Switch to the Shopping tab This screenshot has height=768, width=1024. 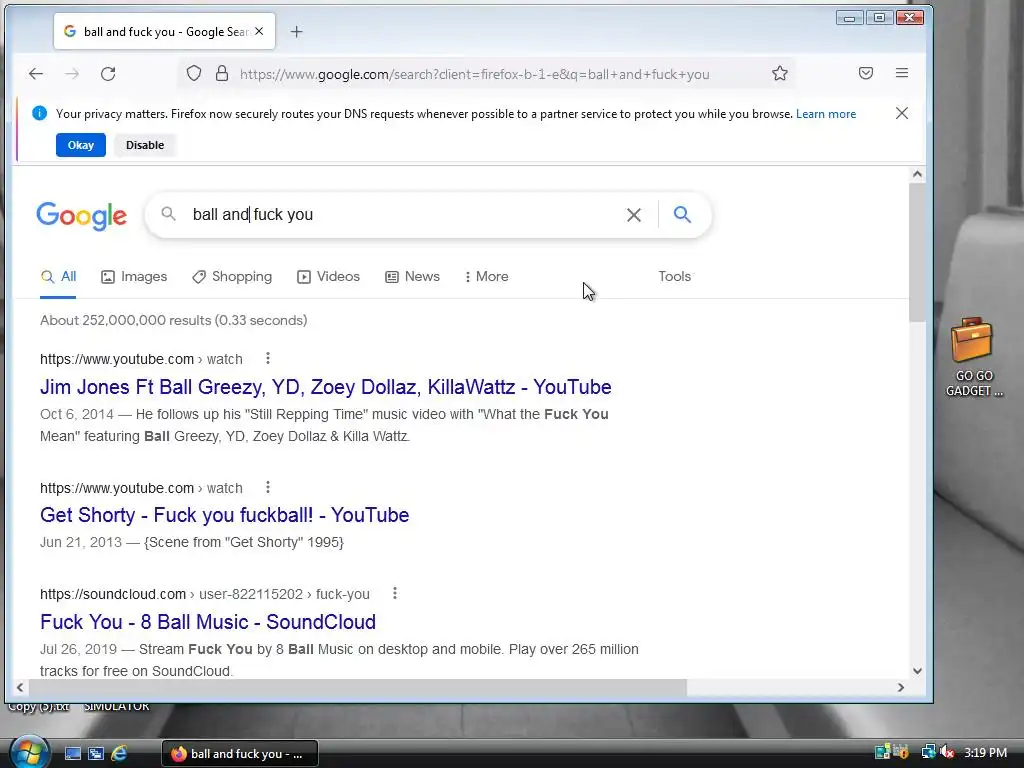point(232,276)
